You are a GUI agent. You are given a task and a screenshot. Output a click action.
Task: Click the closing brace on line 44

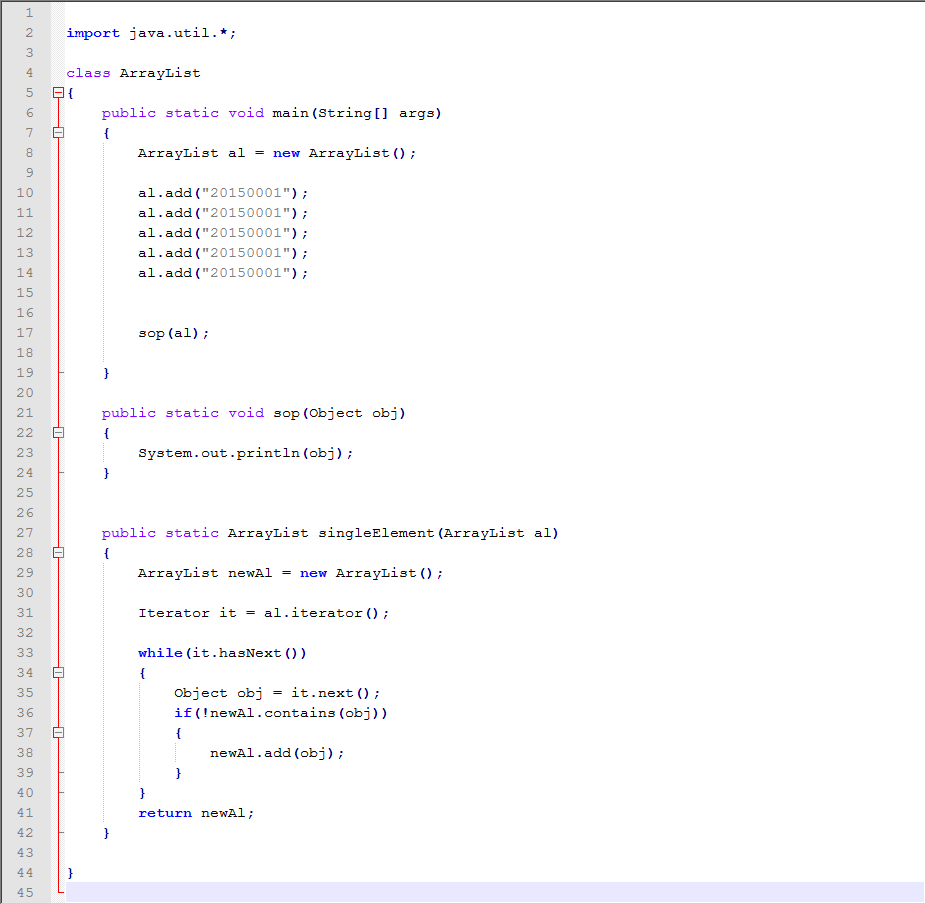point(70,873)
